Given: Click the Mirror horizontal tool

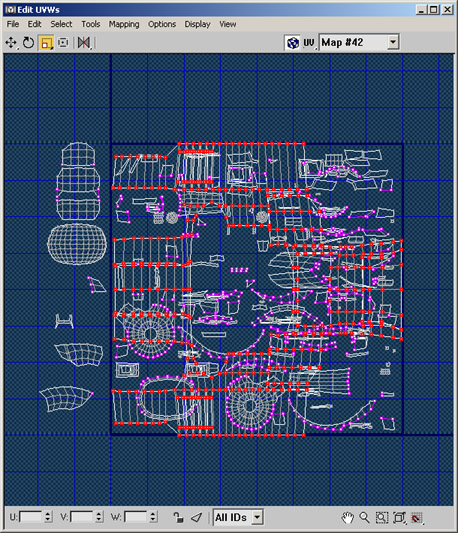Looking at the screenshot, I should (84, 43).
